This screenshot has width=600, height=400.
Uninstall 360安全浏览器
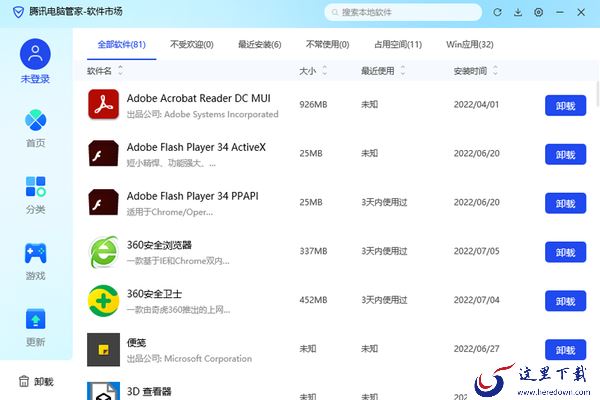coord(566,252)
